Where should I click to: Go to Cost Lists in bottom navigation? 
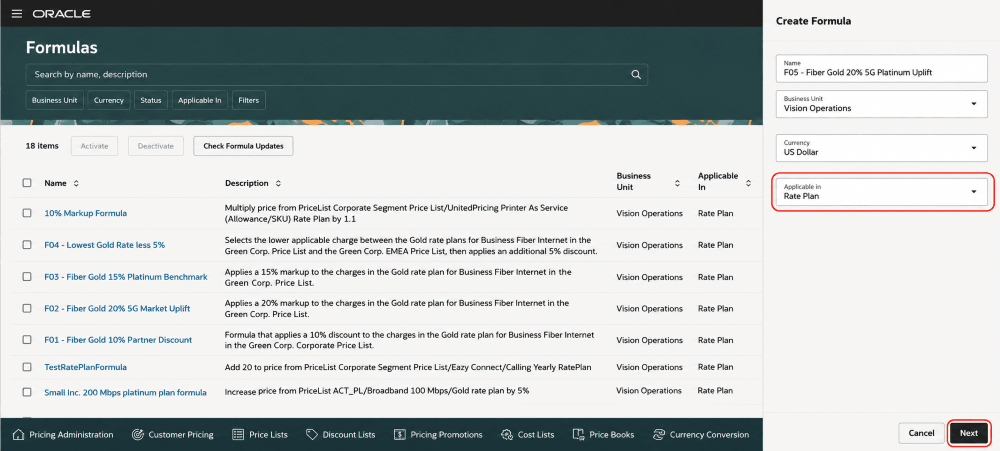point(528,434)
